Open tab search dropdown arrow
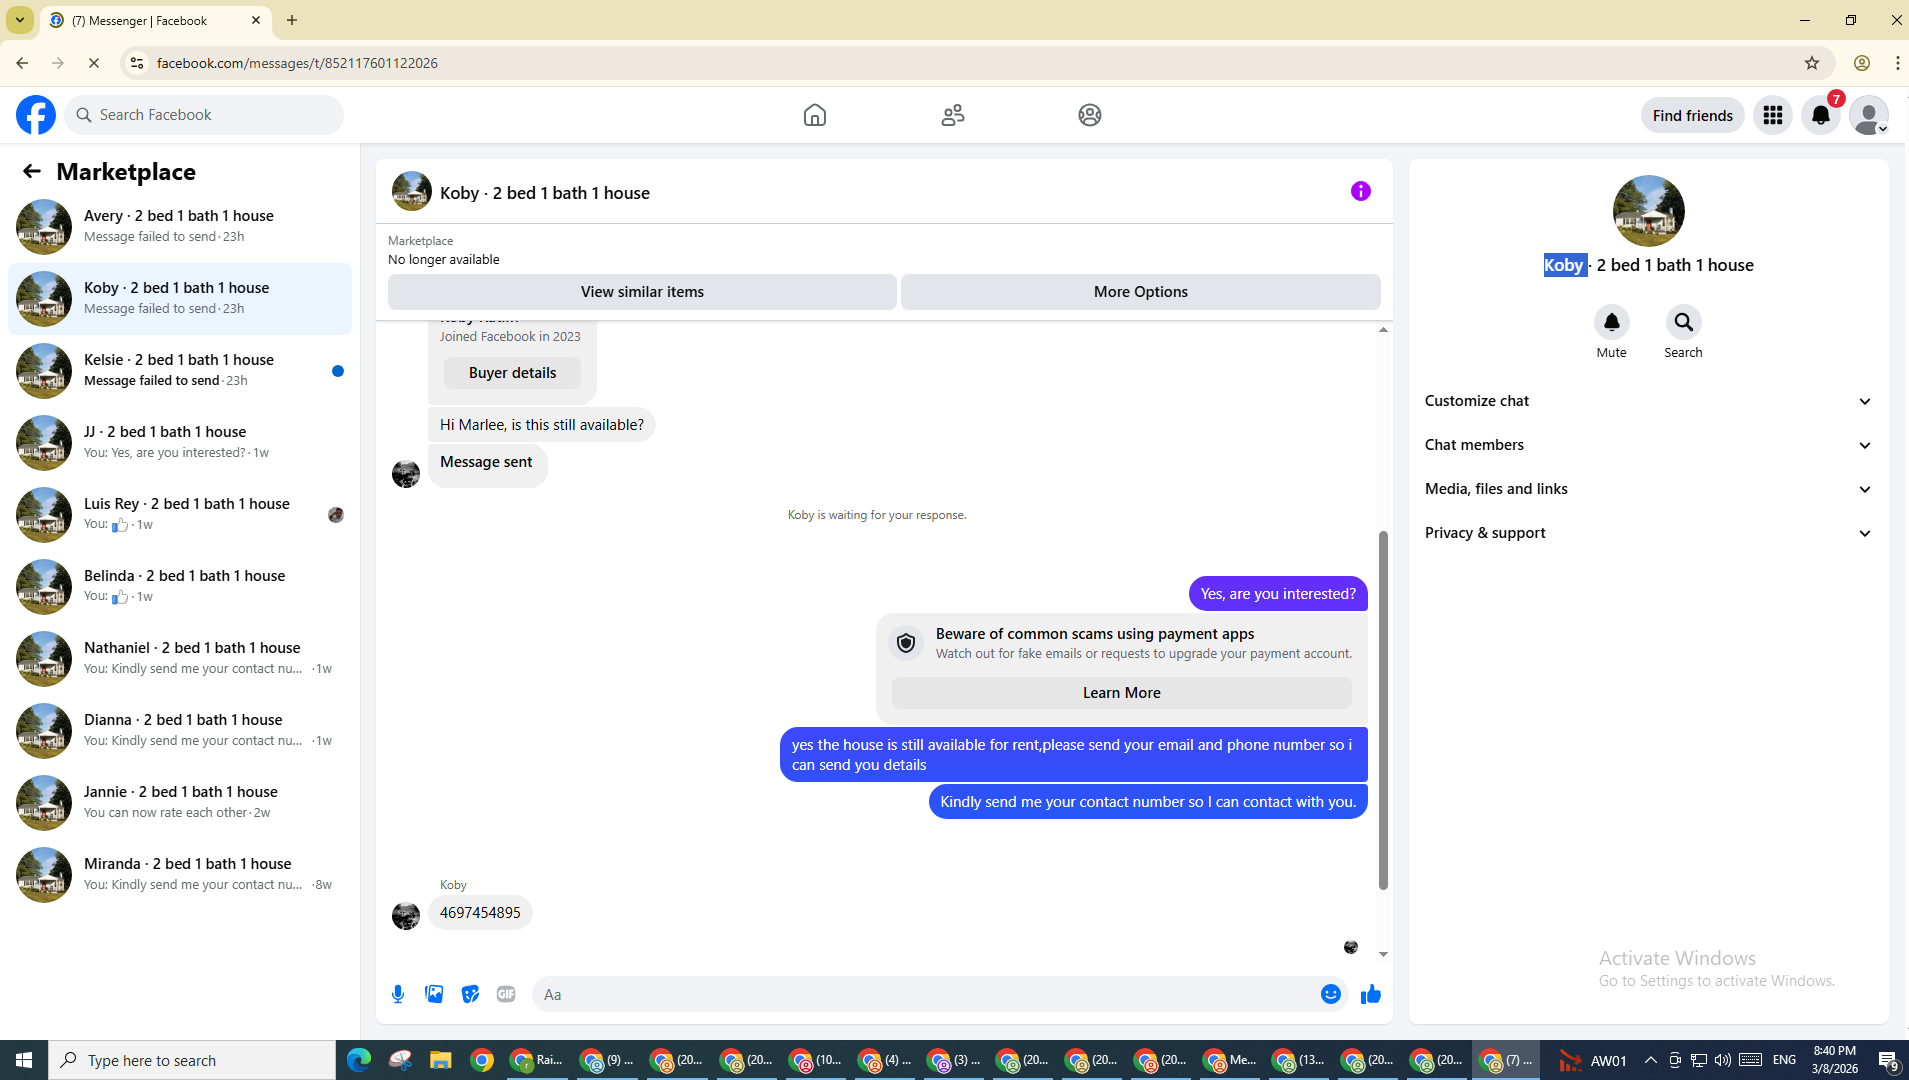Viewport: 1909px width, 1080px height. (20, 20)
